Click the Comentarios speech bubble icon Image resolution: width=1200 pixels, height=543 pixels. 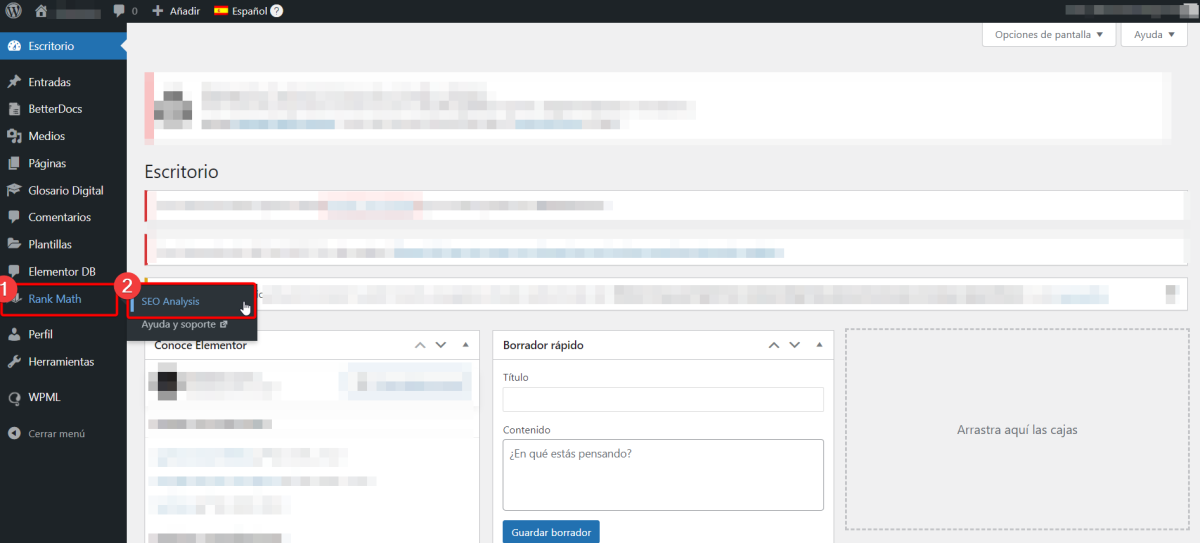(x=14, y=217)
